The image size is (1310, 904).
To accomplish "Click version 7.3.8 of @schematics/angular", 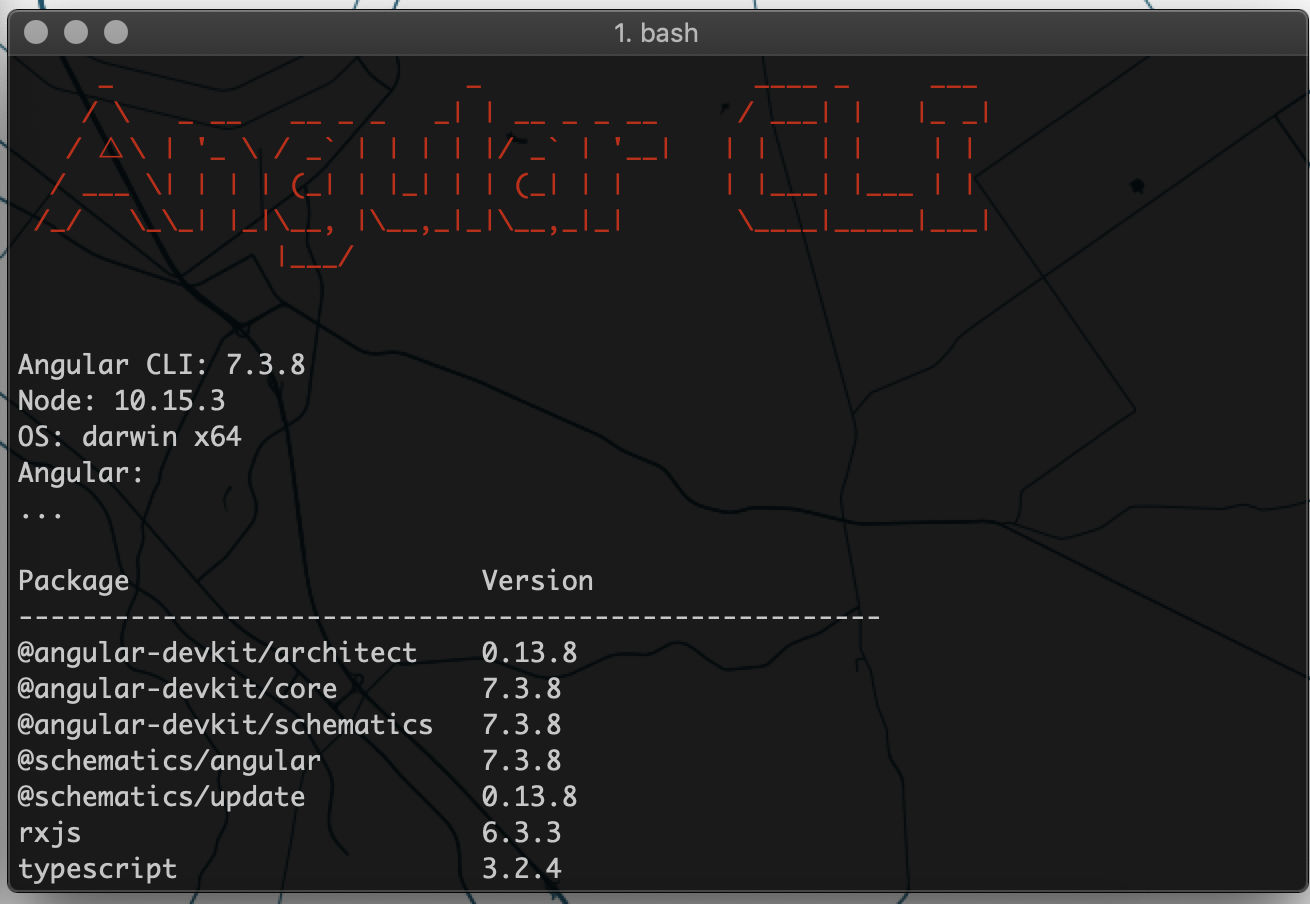I will click(x=522, y=761).
